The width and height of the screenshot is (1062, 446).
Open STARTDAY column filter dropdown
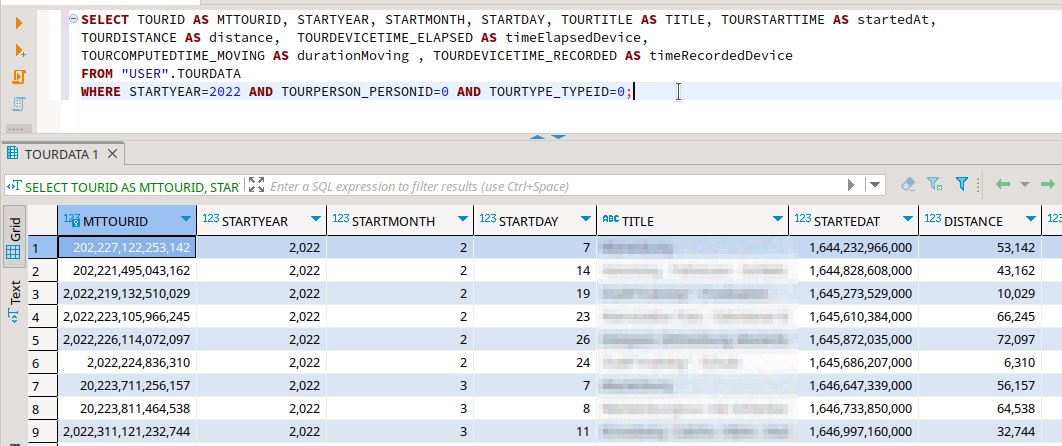click(x=586, y=219)
